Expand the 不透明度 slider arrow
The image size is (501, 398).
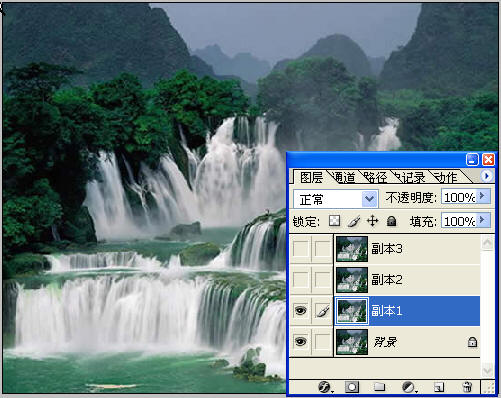point(484,196)
